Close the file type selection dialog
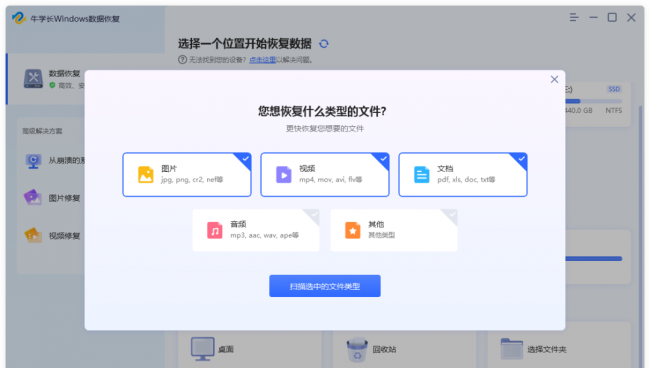The image size is (650, 368). (554, 79)
